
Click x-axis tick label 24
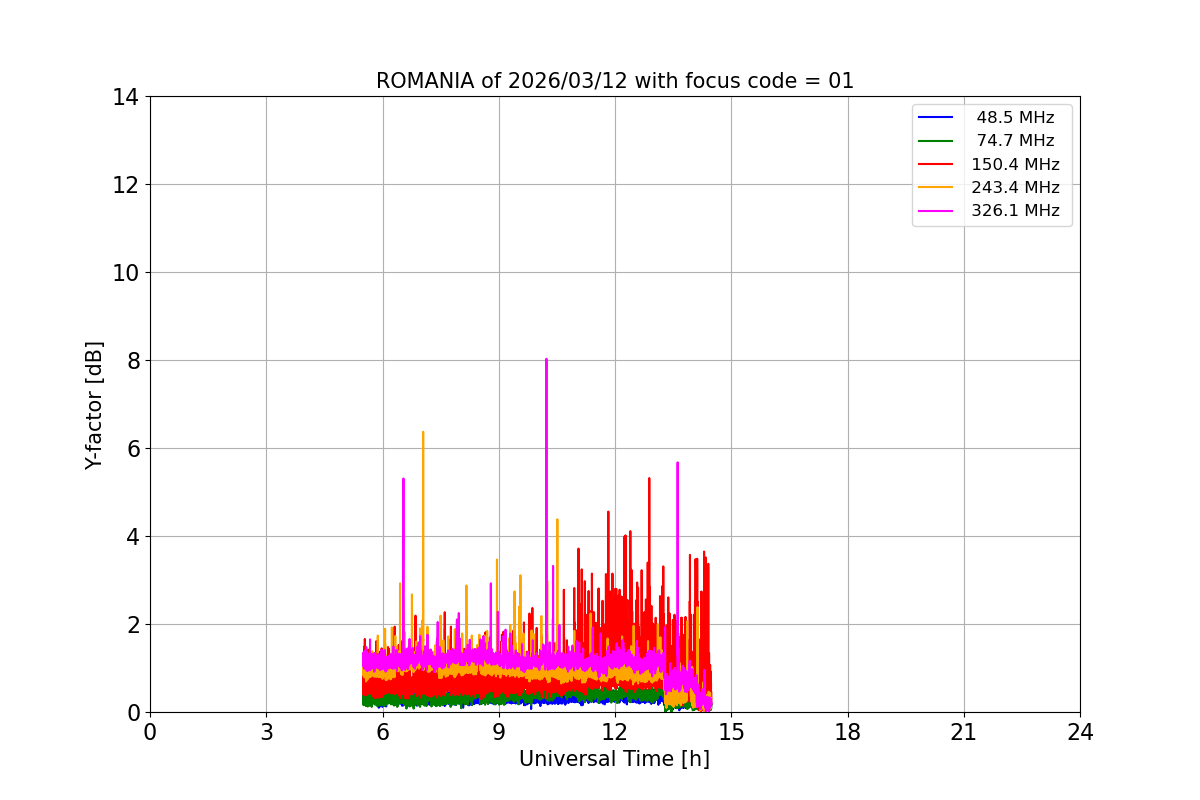point(1080,732)
